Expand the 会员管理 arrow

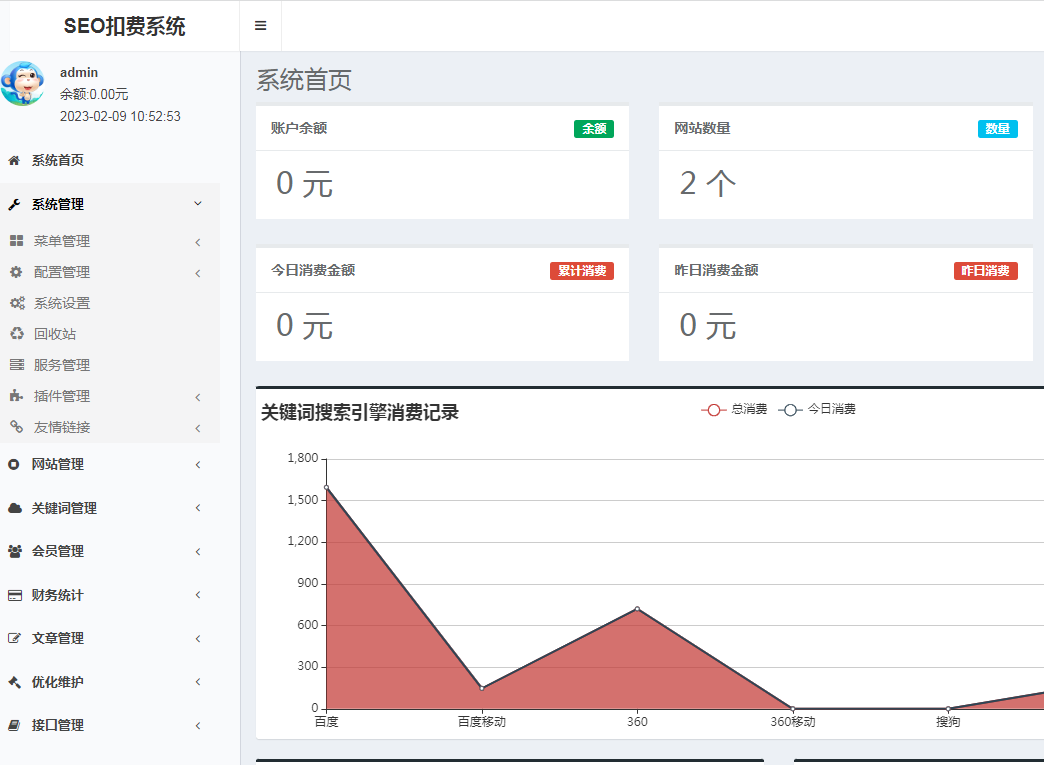[x=198, y=551]
